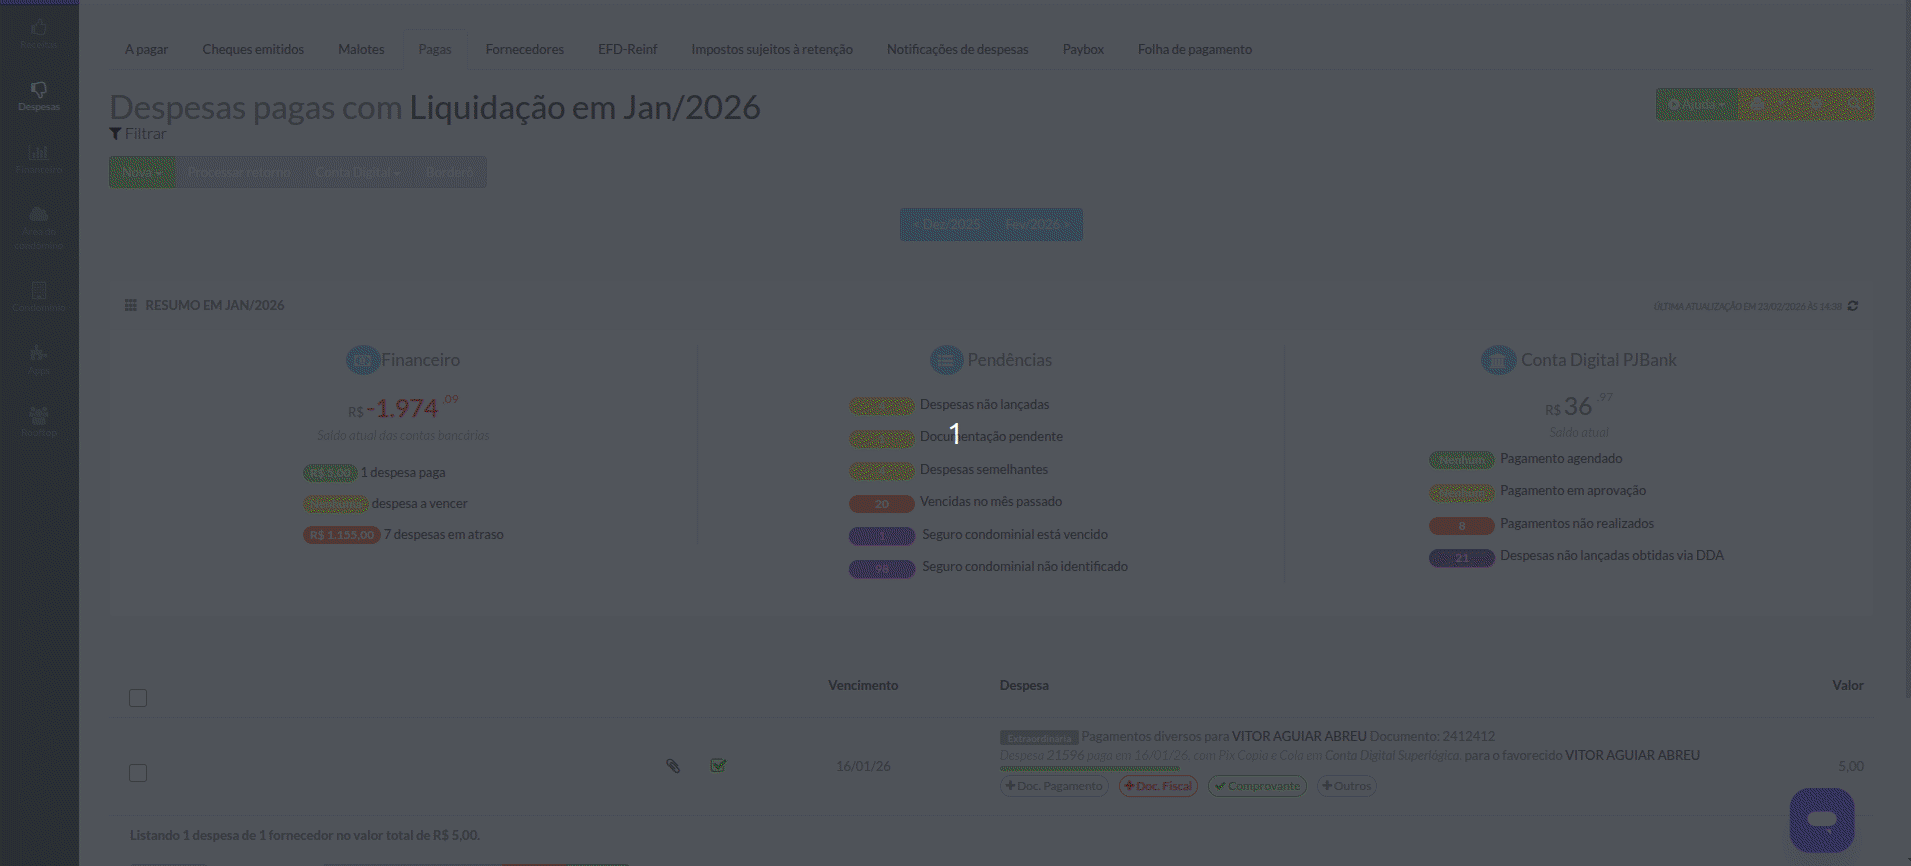Switch to the Paybox tab

pos(1083,49)
